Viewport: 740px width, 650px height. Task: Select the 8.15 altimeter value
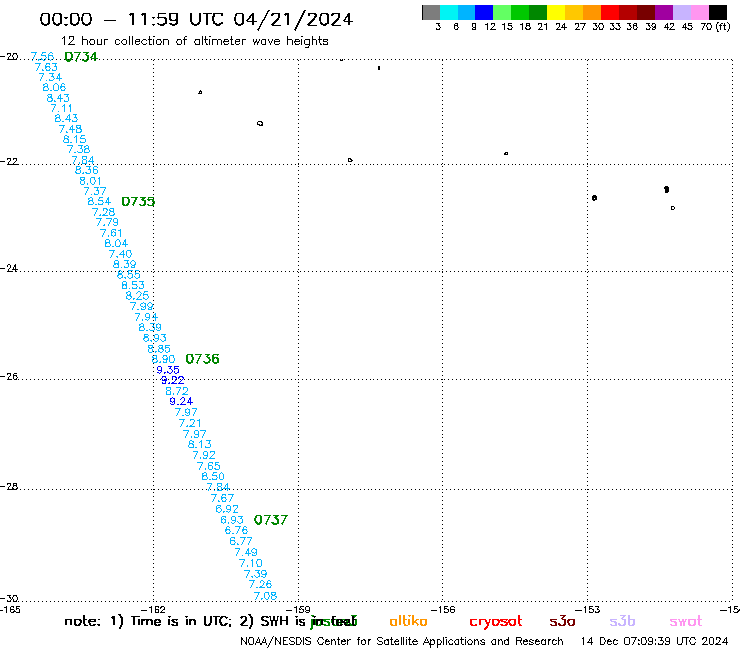pyautogui.click(x=75, y=139)
